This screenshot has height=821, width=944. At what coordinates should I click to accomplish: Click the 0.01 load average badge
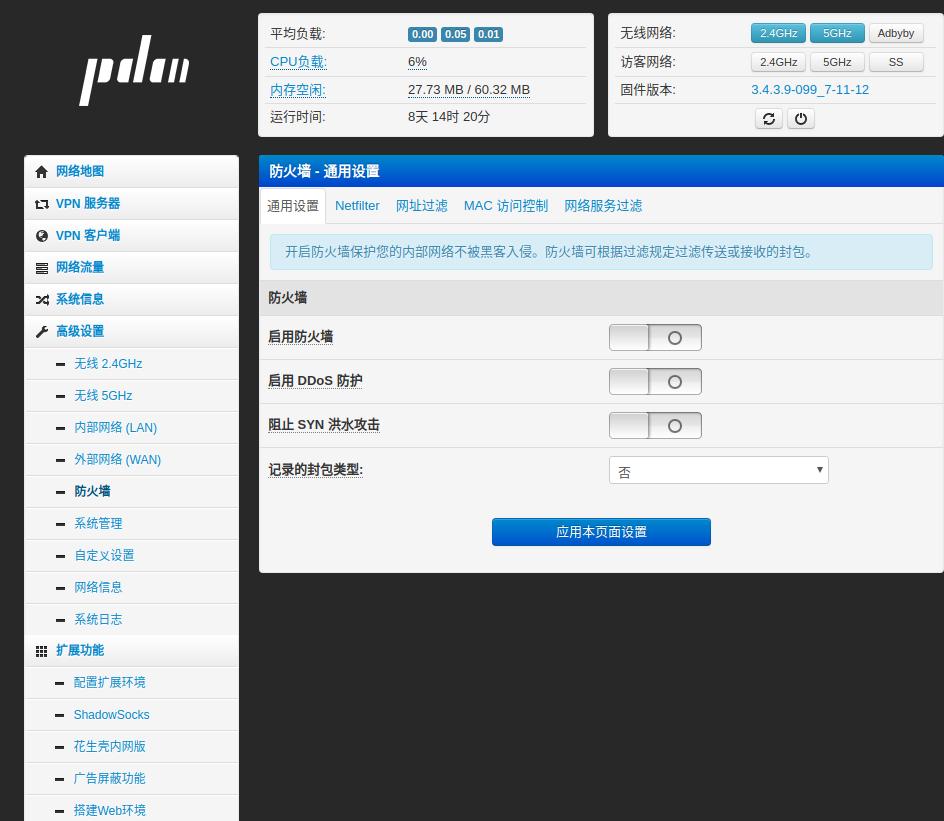click(x=488, y=34)
